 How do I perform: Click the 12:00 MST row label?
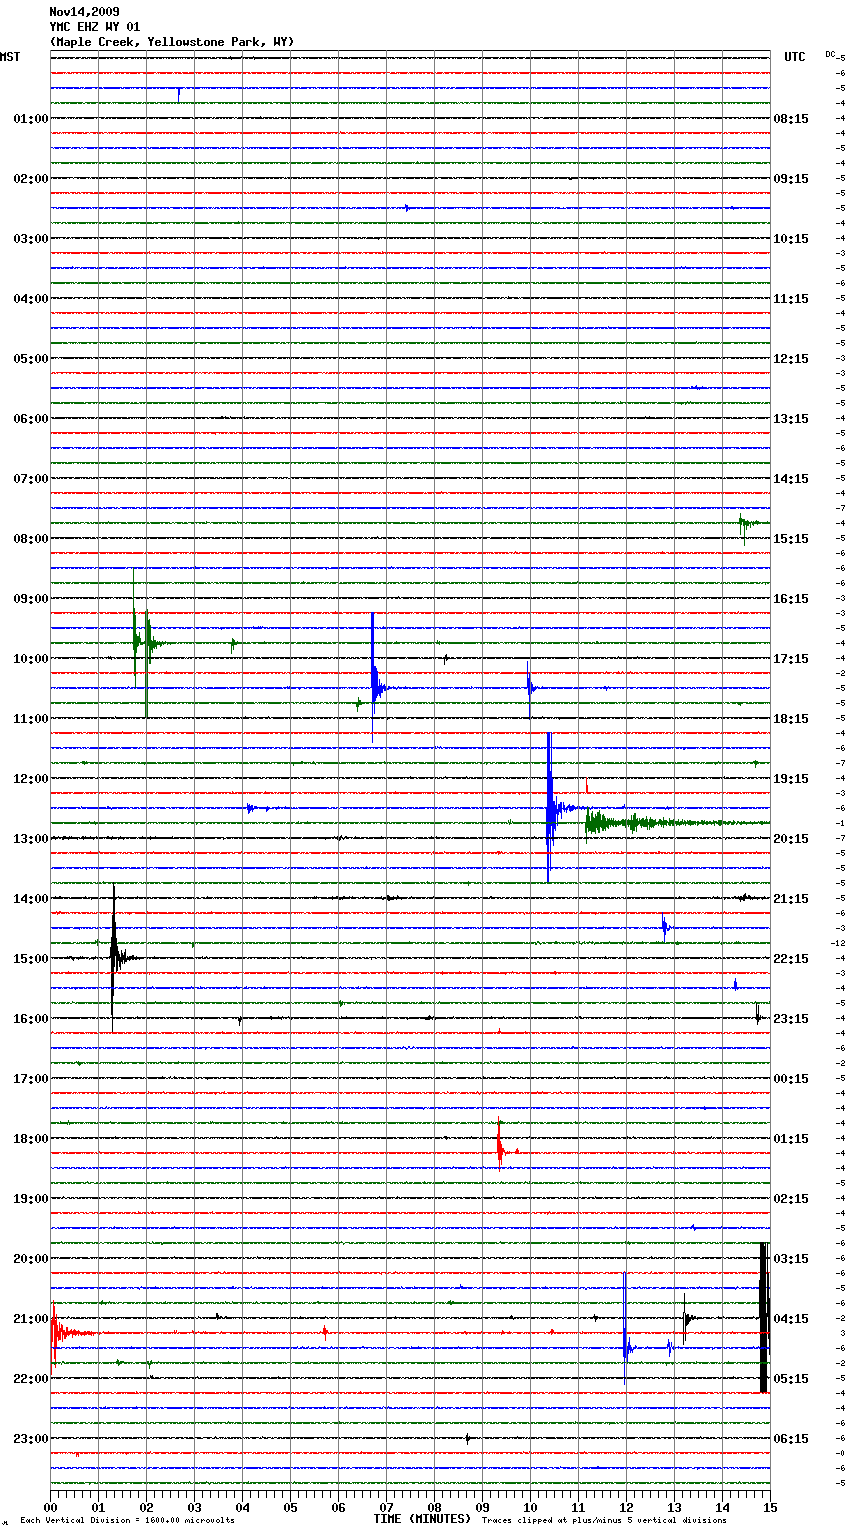click(x=31, y=779)
